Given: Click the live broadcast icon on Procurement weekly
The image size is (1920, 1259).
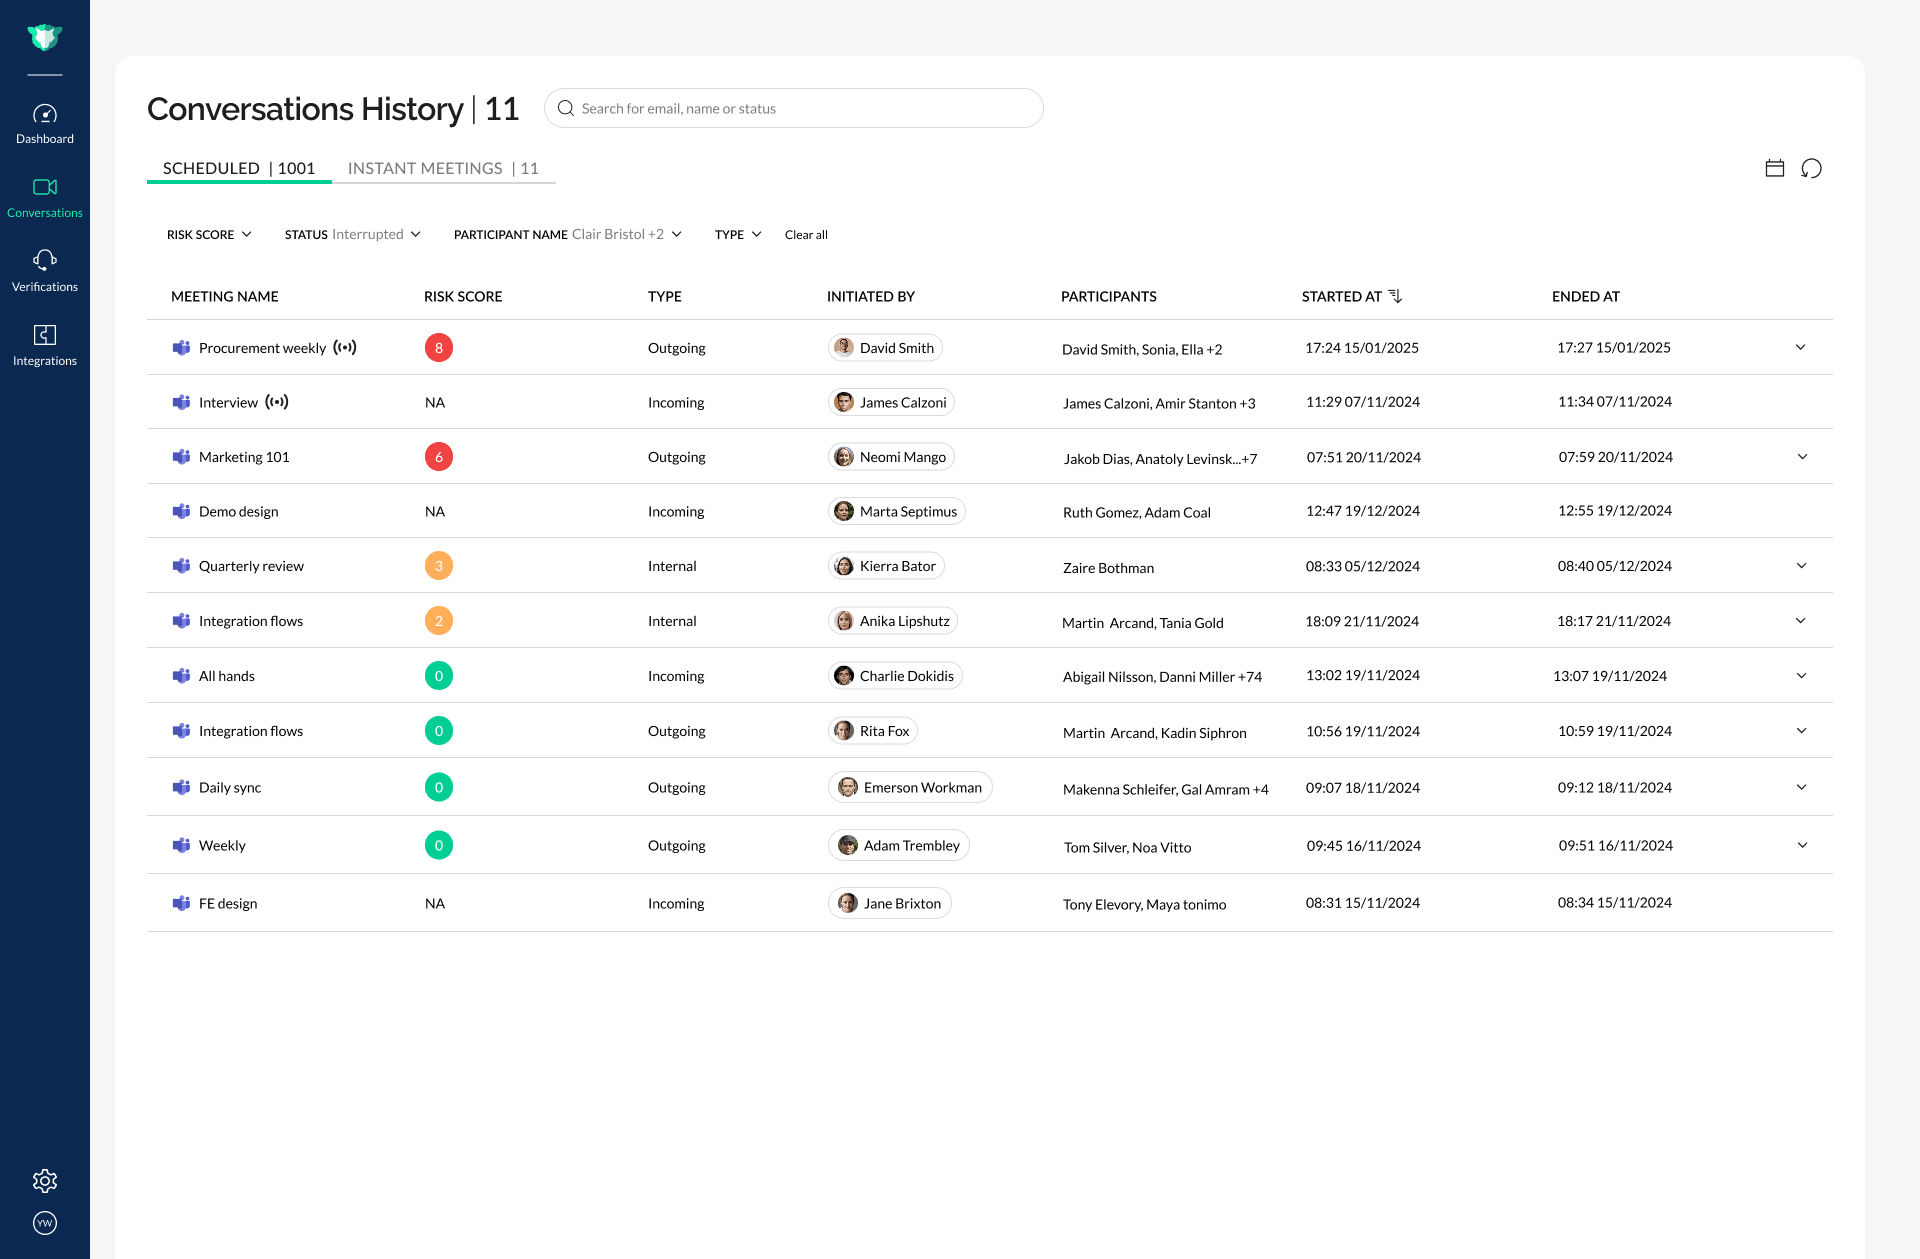Looking at the screenshot, I should [x=345, y=348].
